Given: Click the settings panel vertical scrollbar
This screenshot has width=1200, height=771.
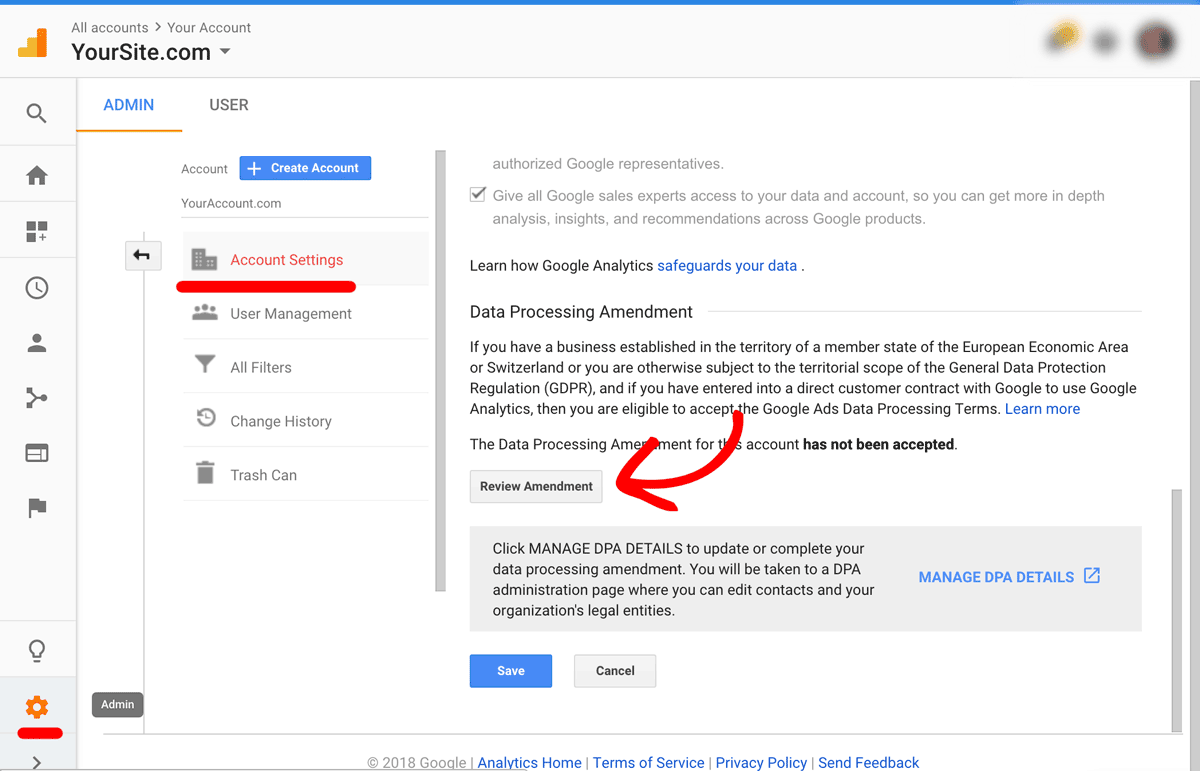Looking at the screenshot, I should click(x=1176, y=610).
